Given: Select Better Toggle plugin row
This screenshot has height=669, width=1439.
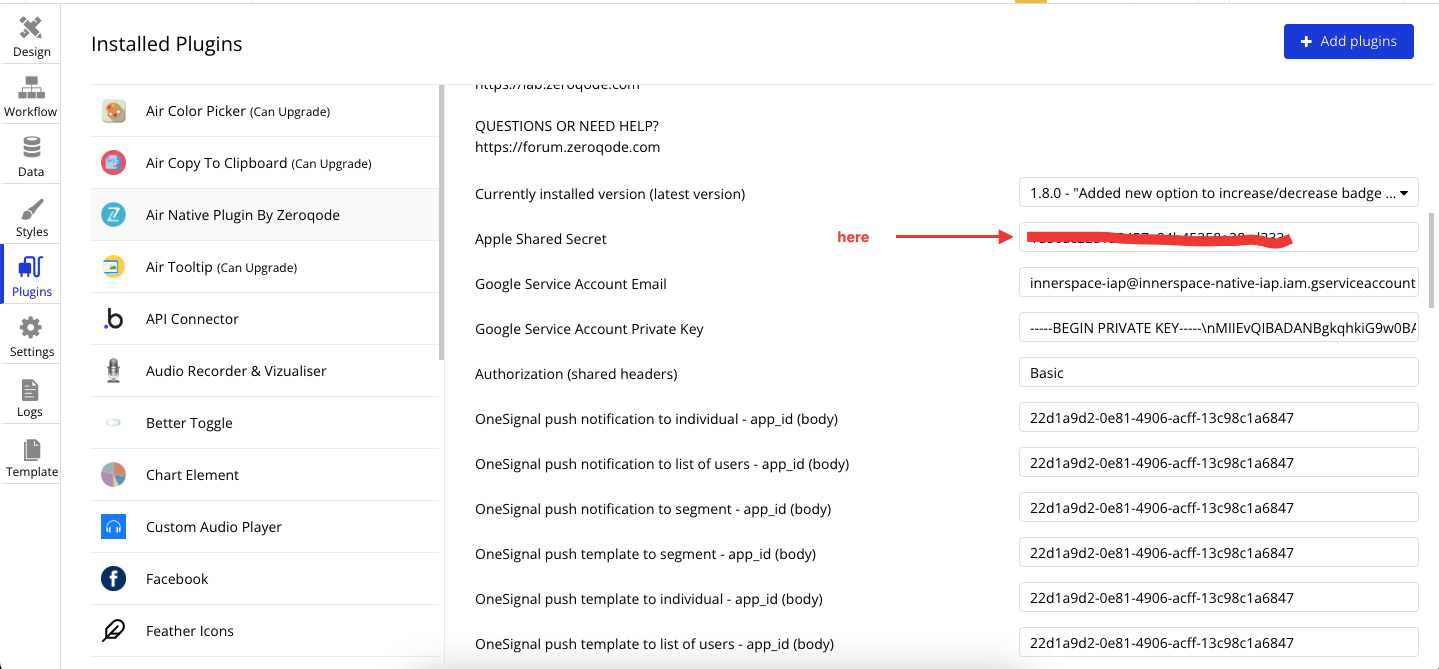Looking at the screenshot, I should click(265, 423).
